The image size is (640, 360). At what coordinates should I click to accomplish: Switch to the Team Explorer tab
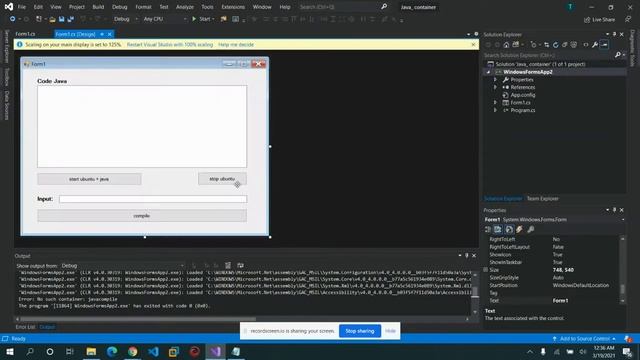(542, 199)
